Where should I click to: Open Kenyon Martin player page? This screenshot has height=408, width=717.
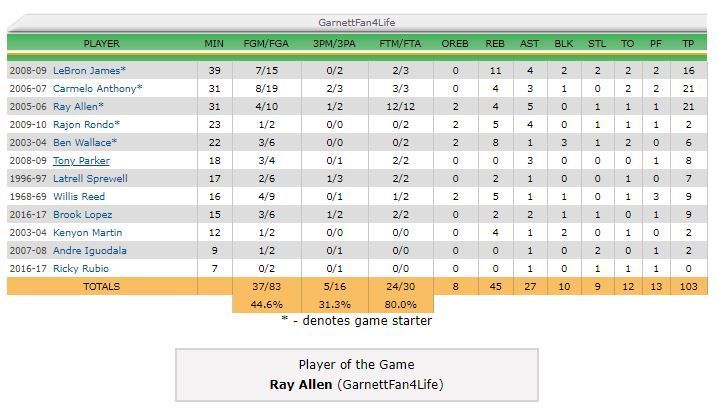tap(87, 232)
